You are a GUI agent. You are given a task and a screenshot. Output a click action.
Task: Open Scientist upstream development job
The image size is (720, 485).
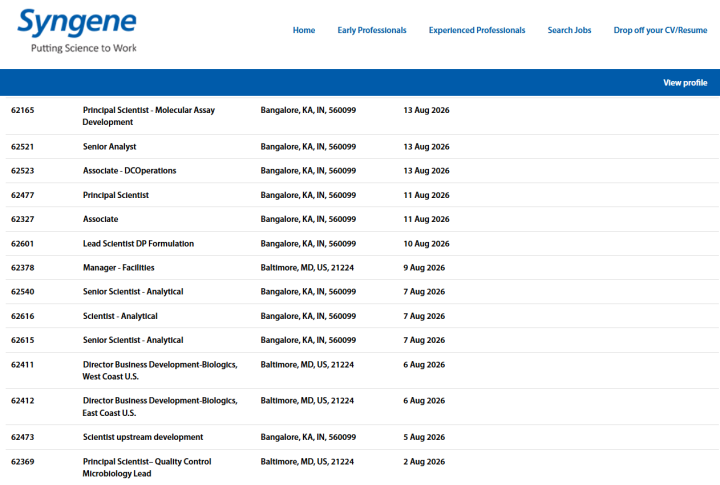point(143,437)
